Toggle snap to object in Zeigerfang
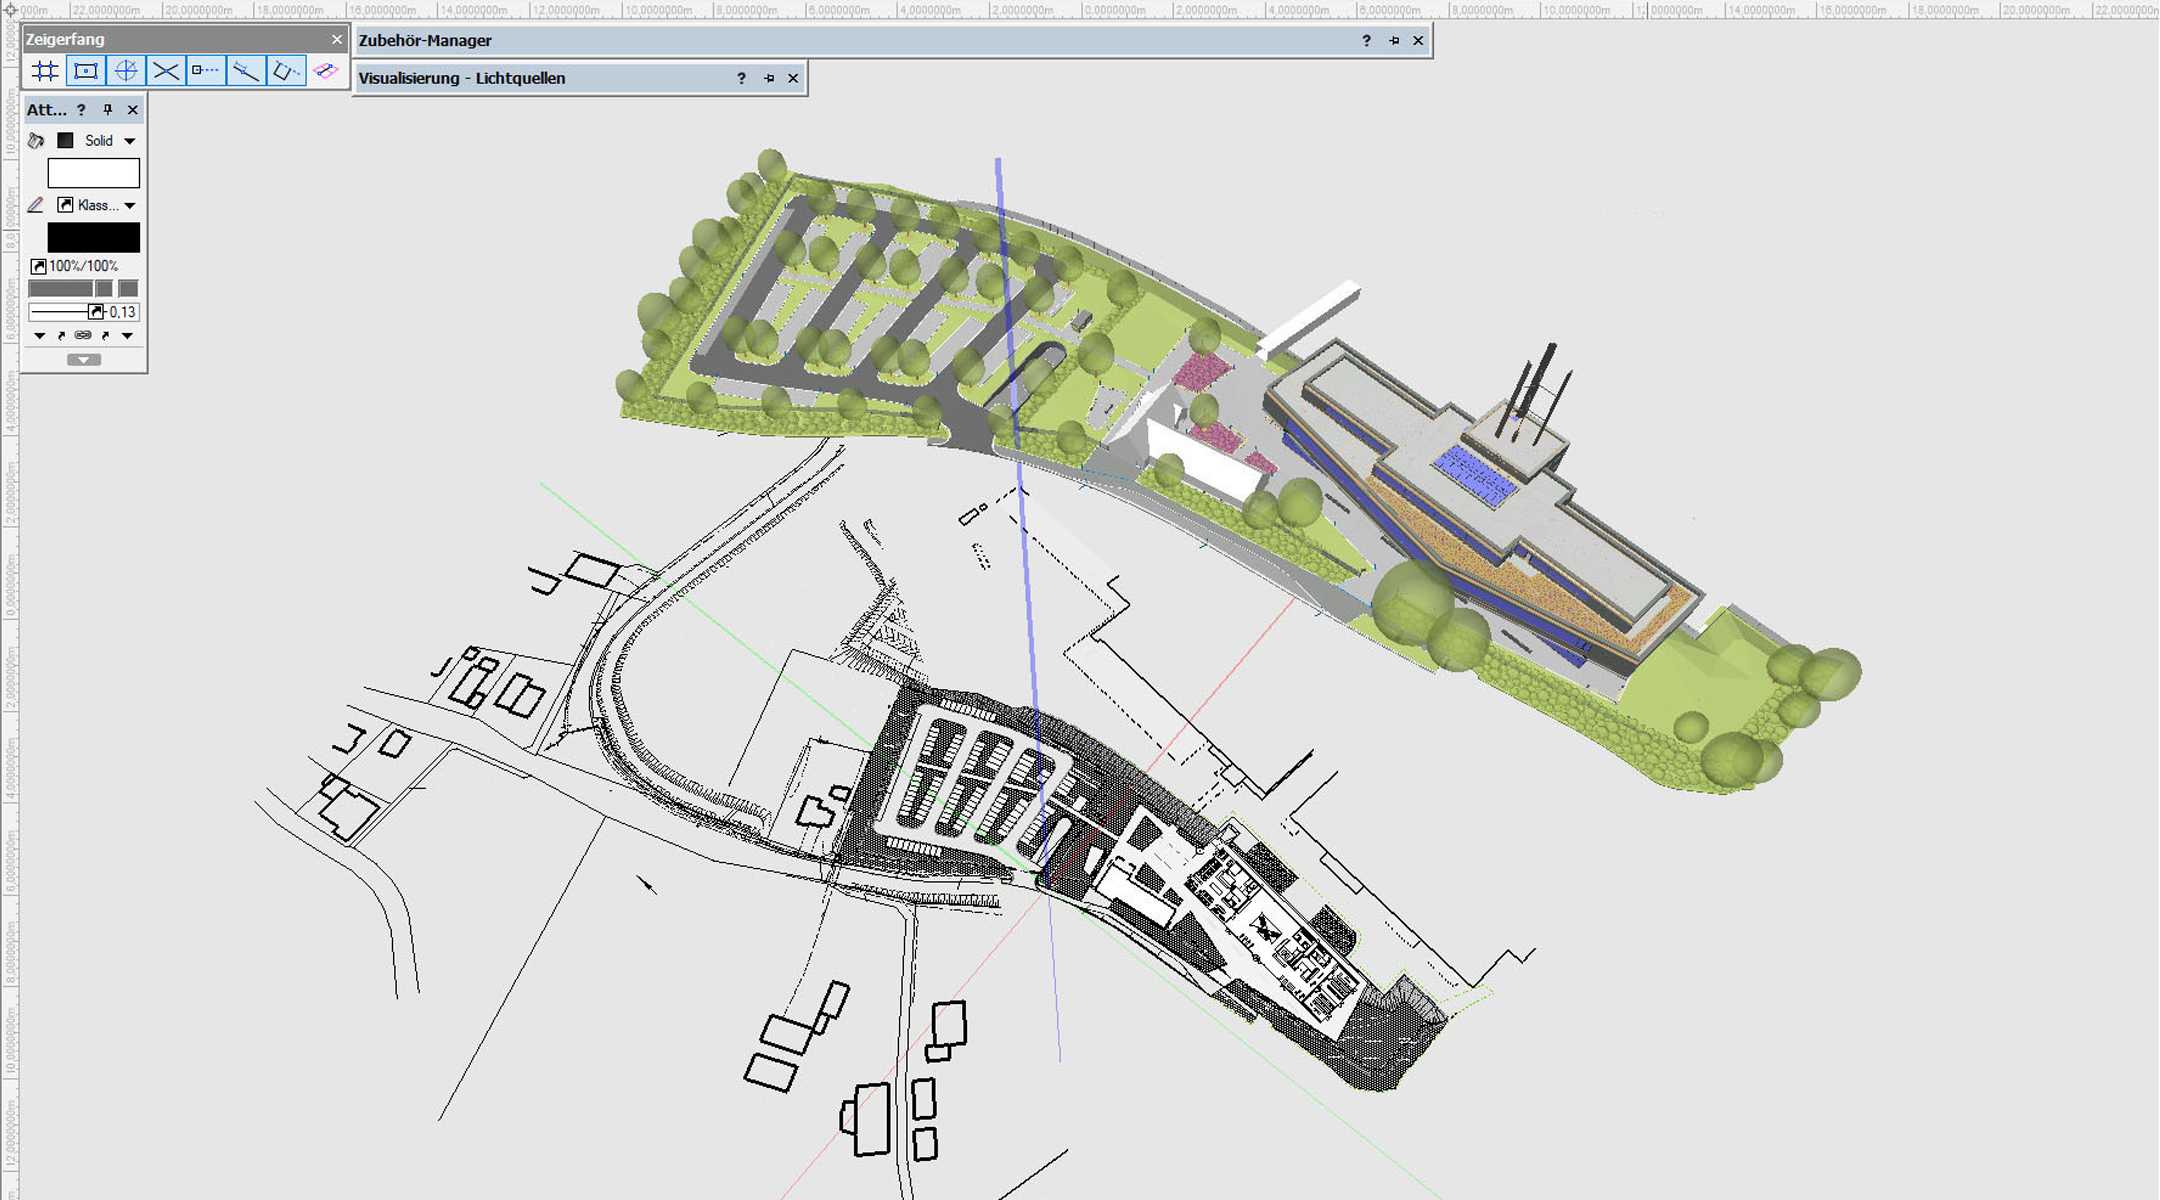 pyautogui.click(x=86, y=71)
